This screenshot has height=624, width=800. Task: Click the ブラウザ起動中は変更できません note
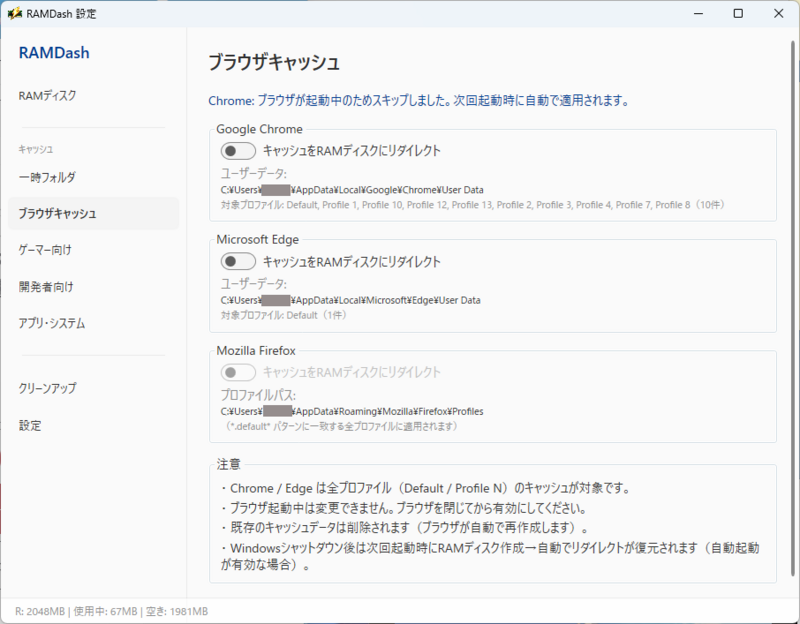[404, 508]
